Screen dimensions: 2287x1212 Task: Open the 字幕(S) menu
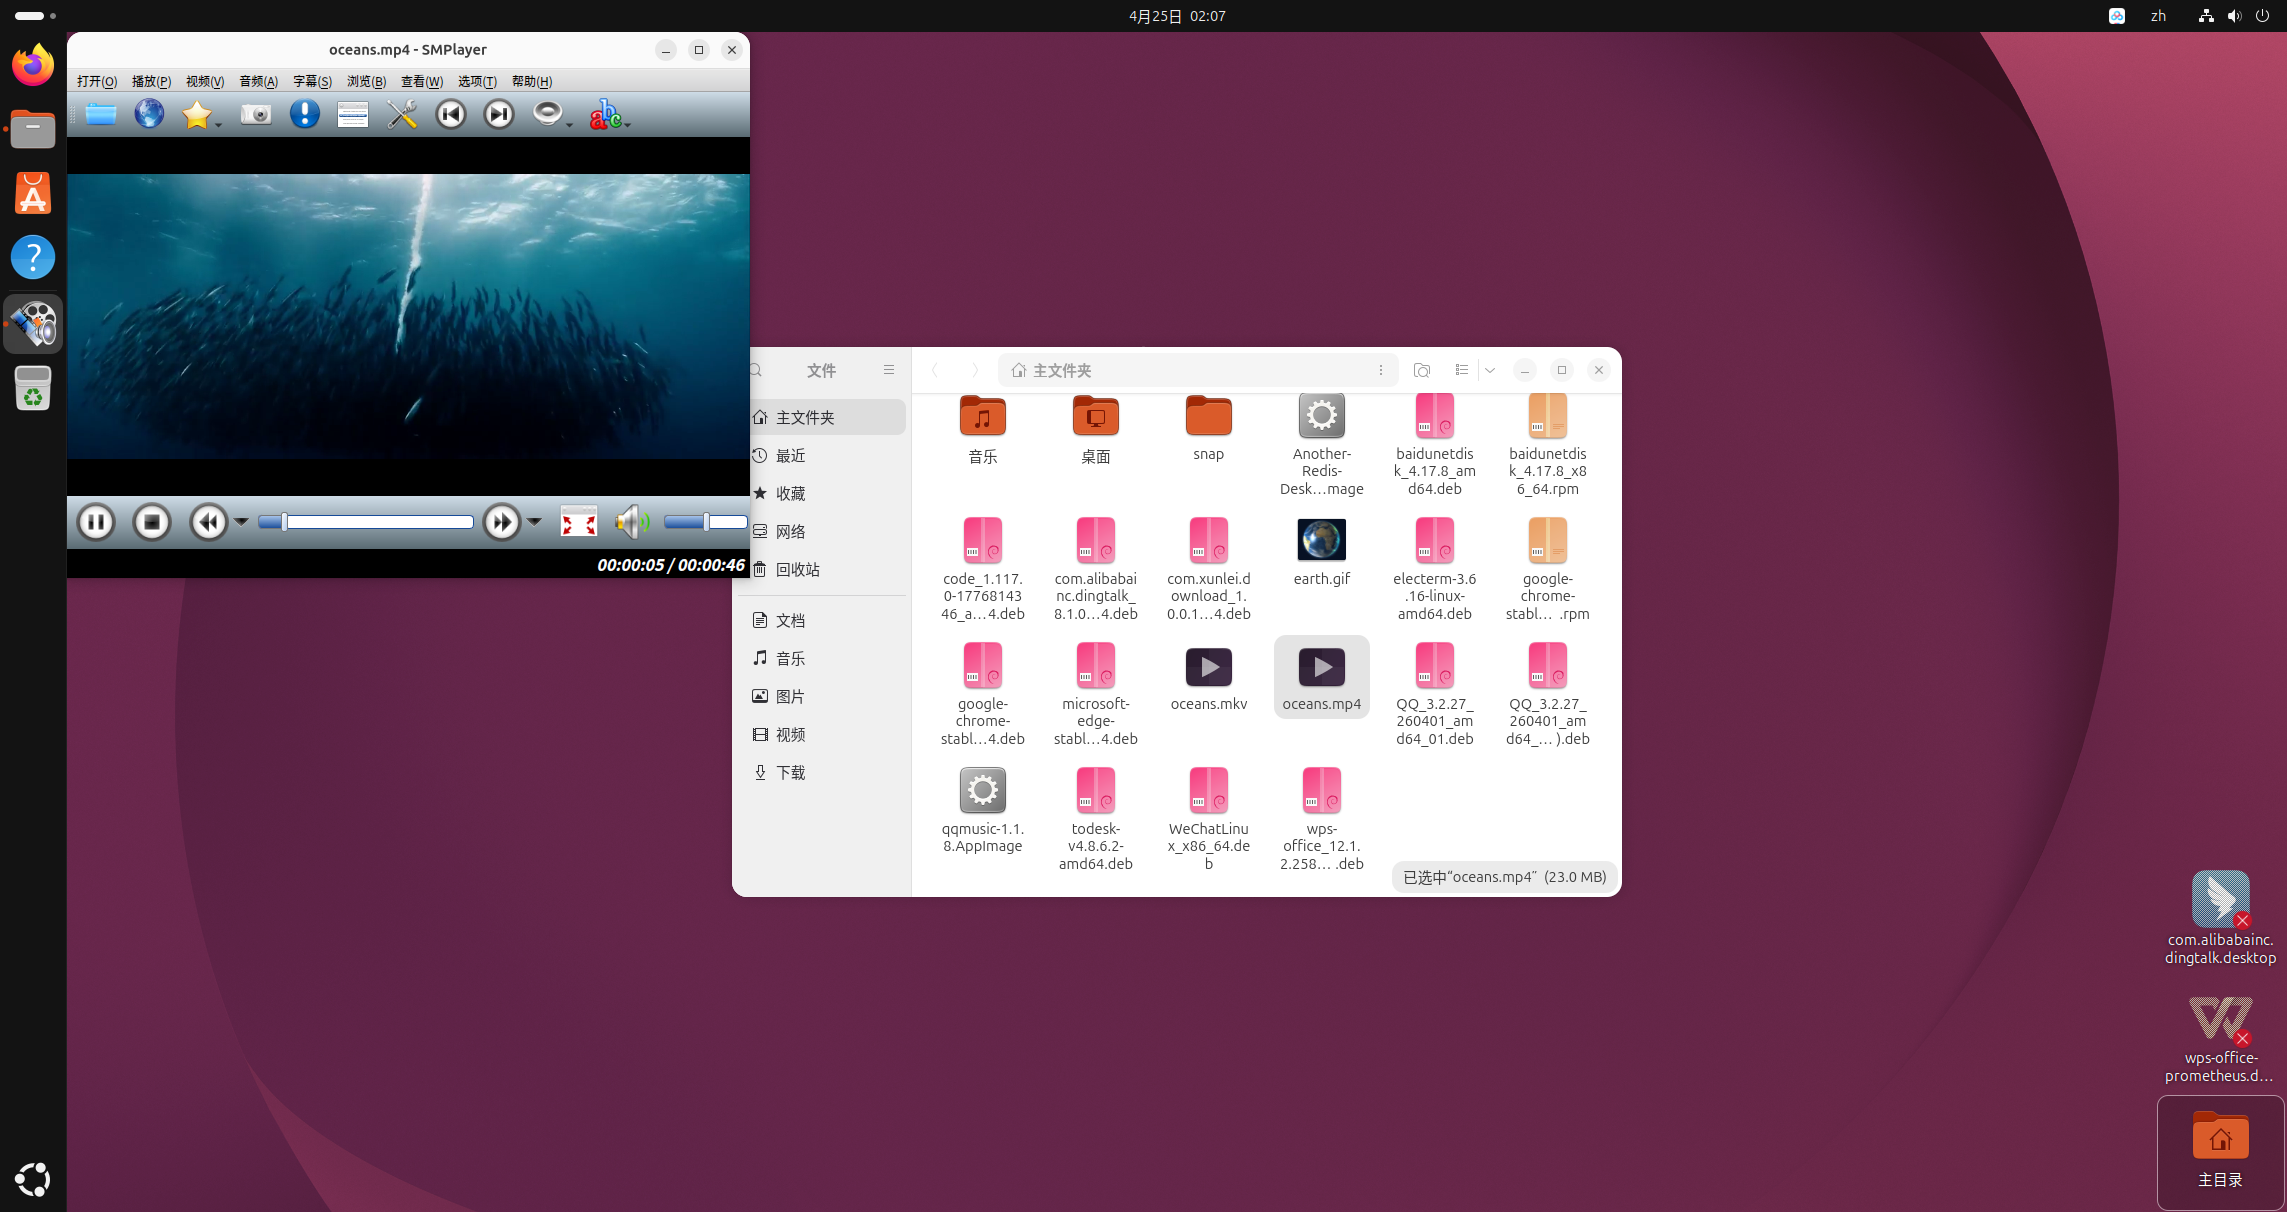coord(311,81)
